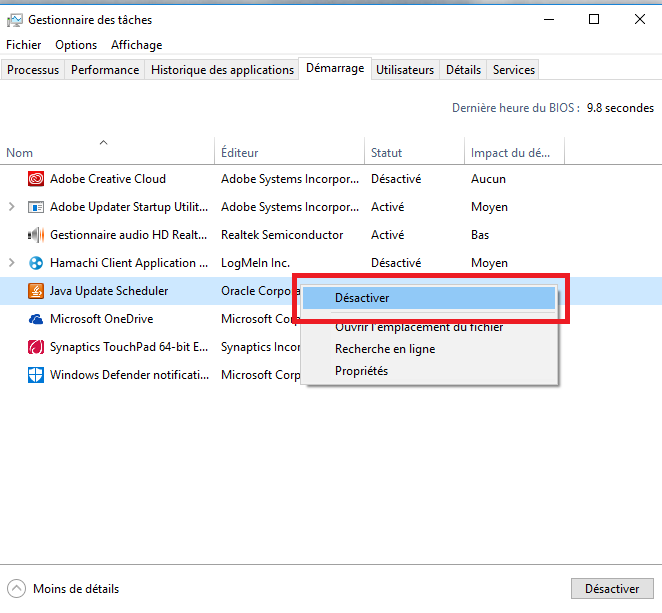The image size is (662, 613).
Task: Open the Affichage menu
Action: [136, 45]
